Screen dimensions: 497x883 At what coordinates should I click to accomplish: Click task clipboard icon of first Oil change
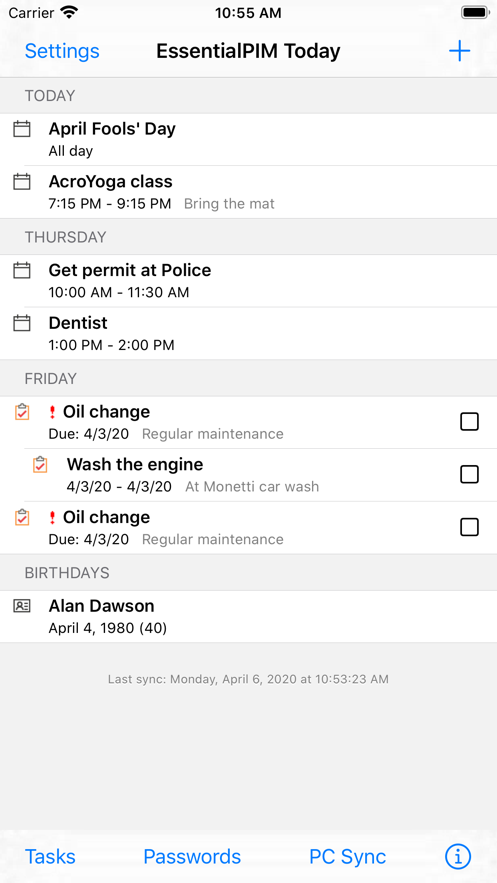[22, 412]
